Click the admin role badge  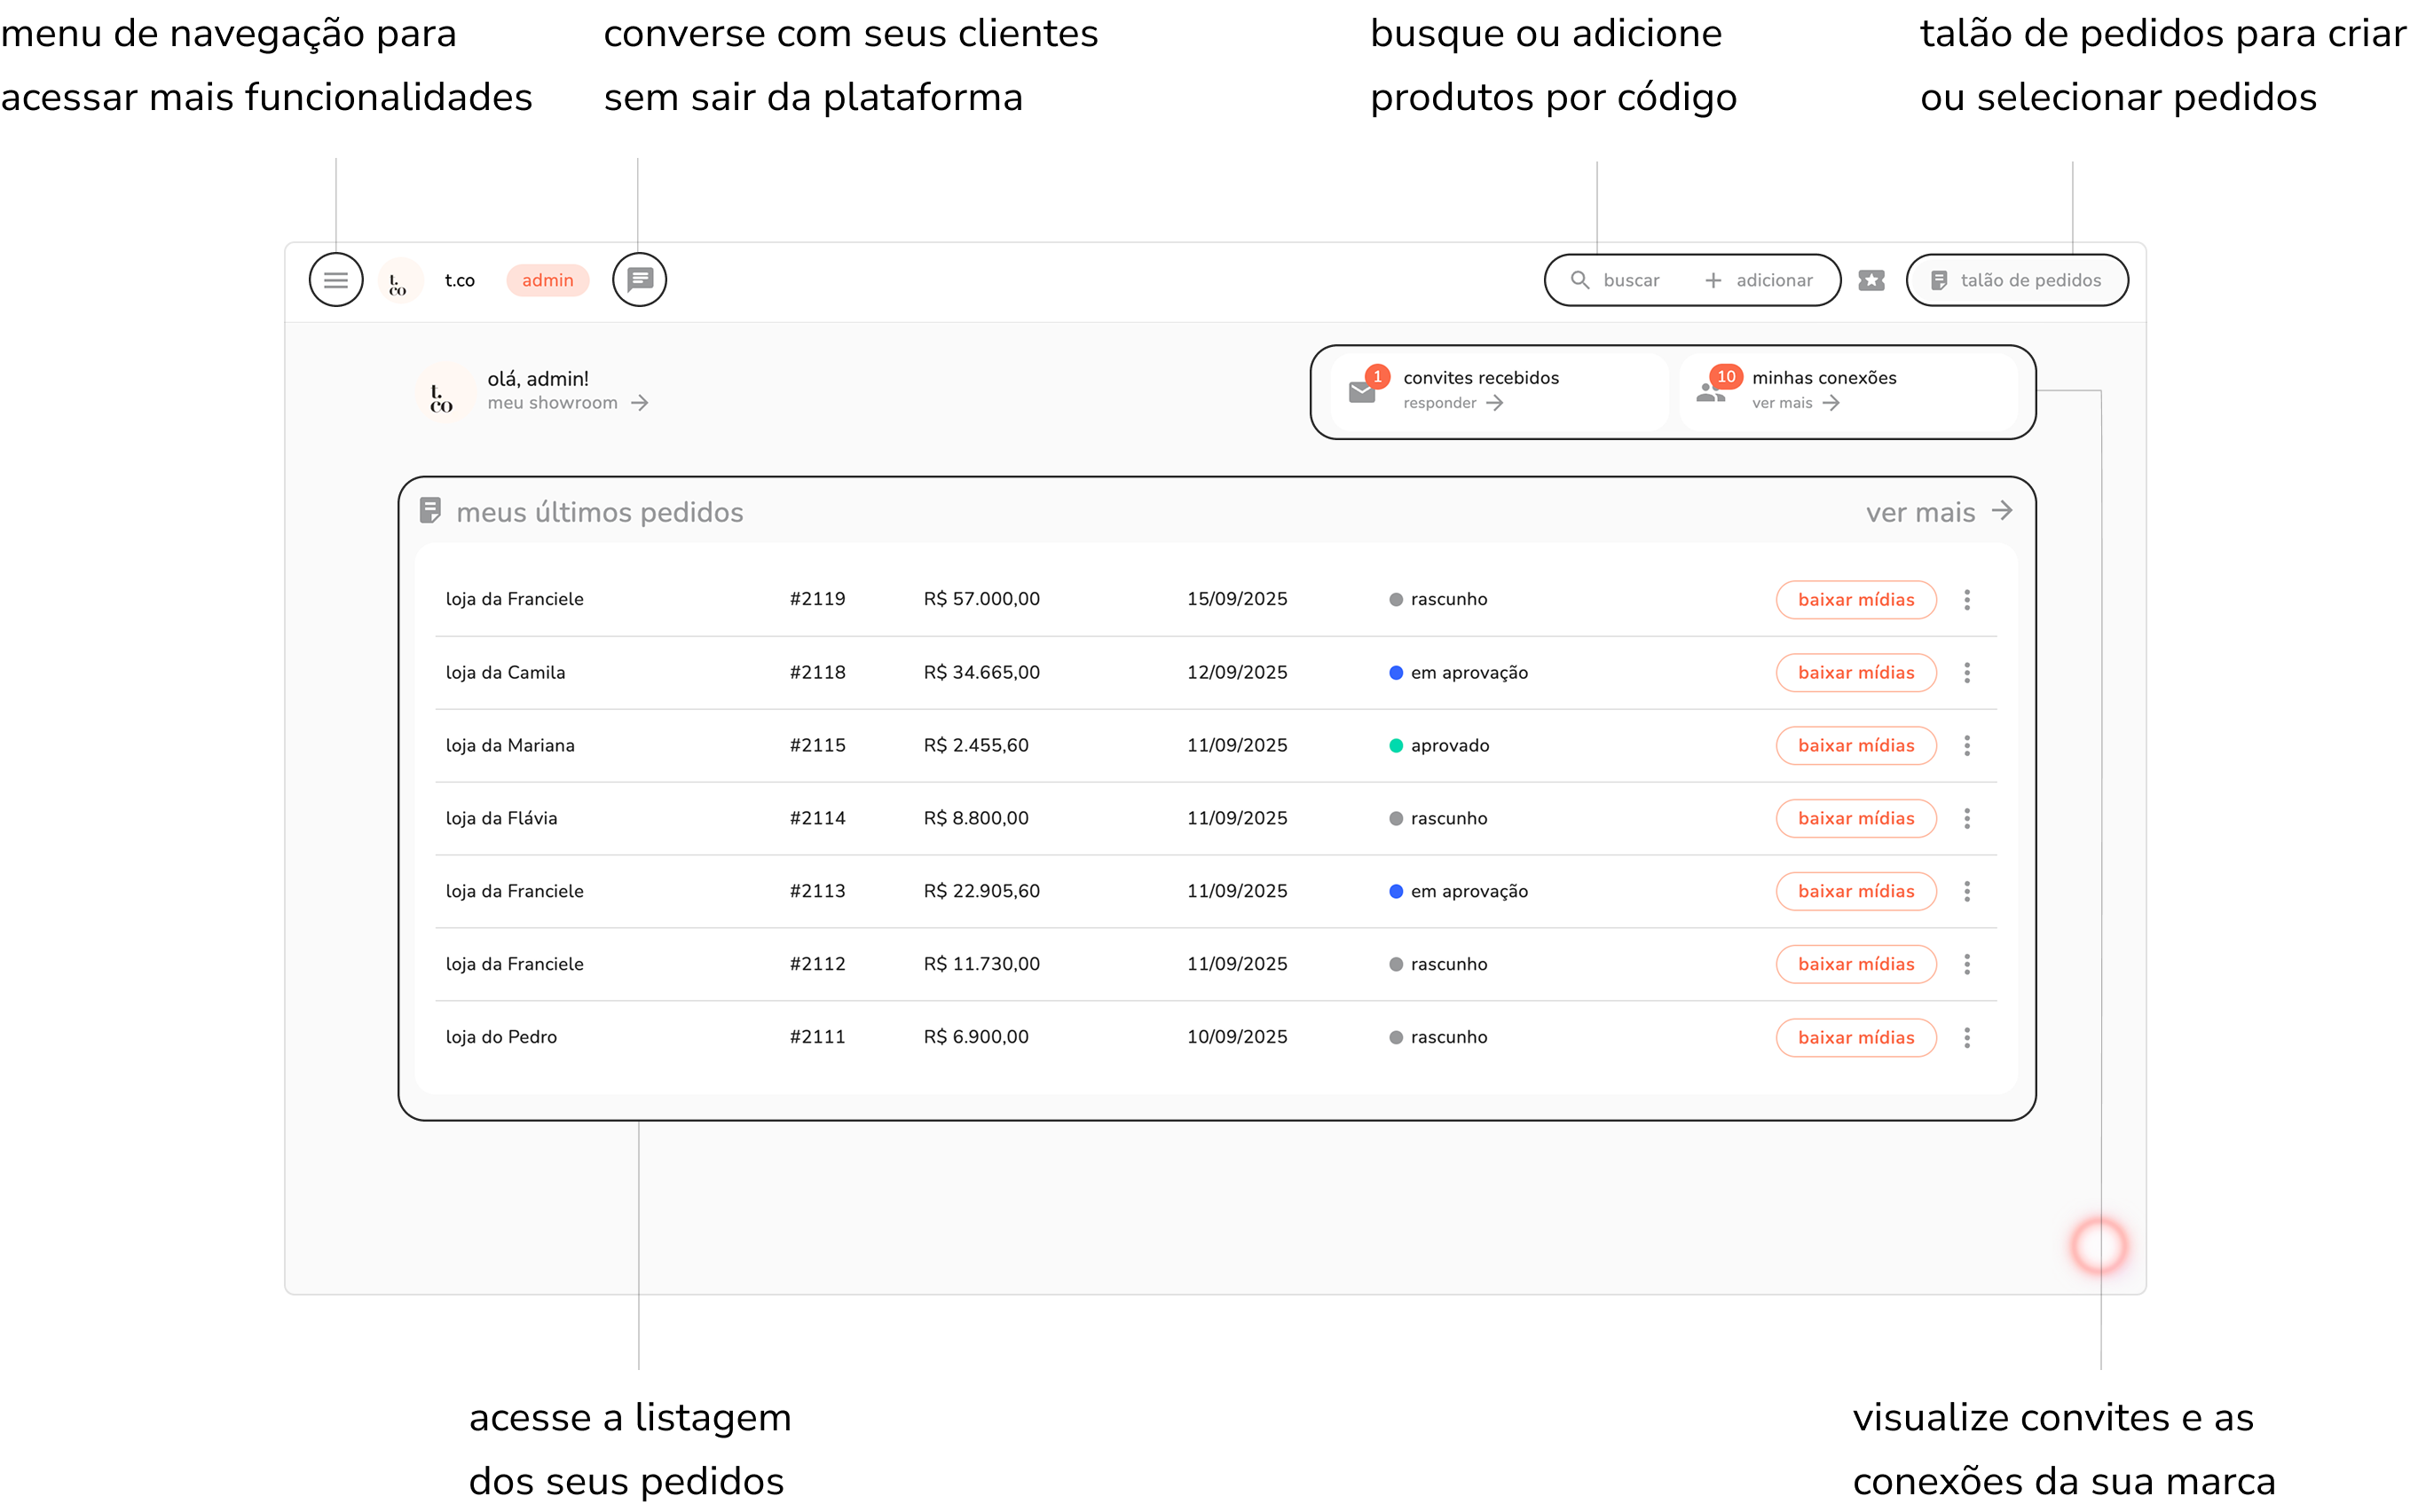pos(547,281)
